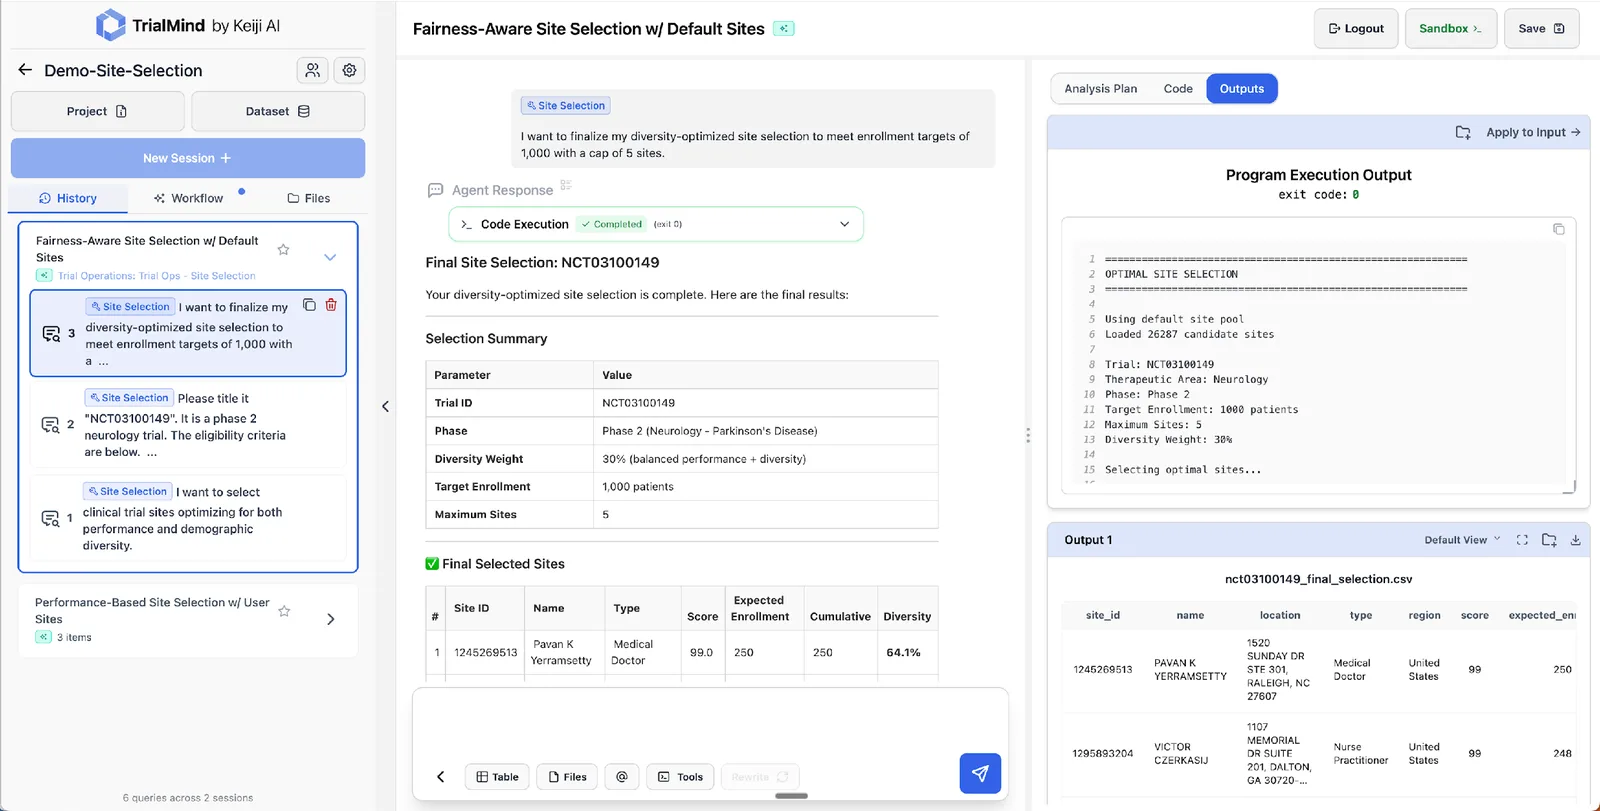Click the sparkle badge beside the page title

pyautogui.click(x=785, y=29)
